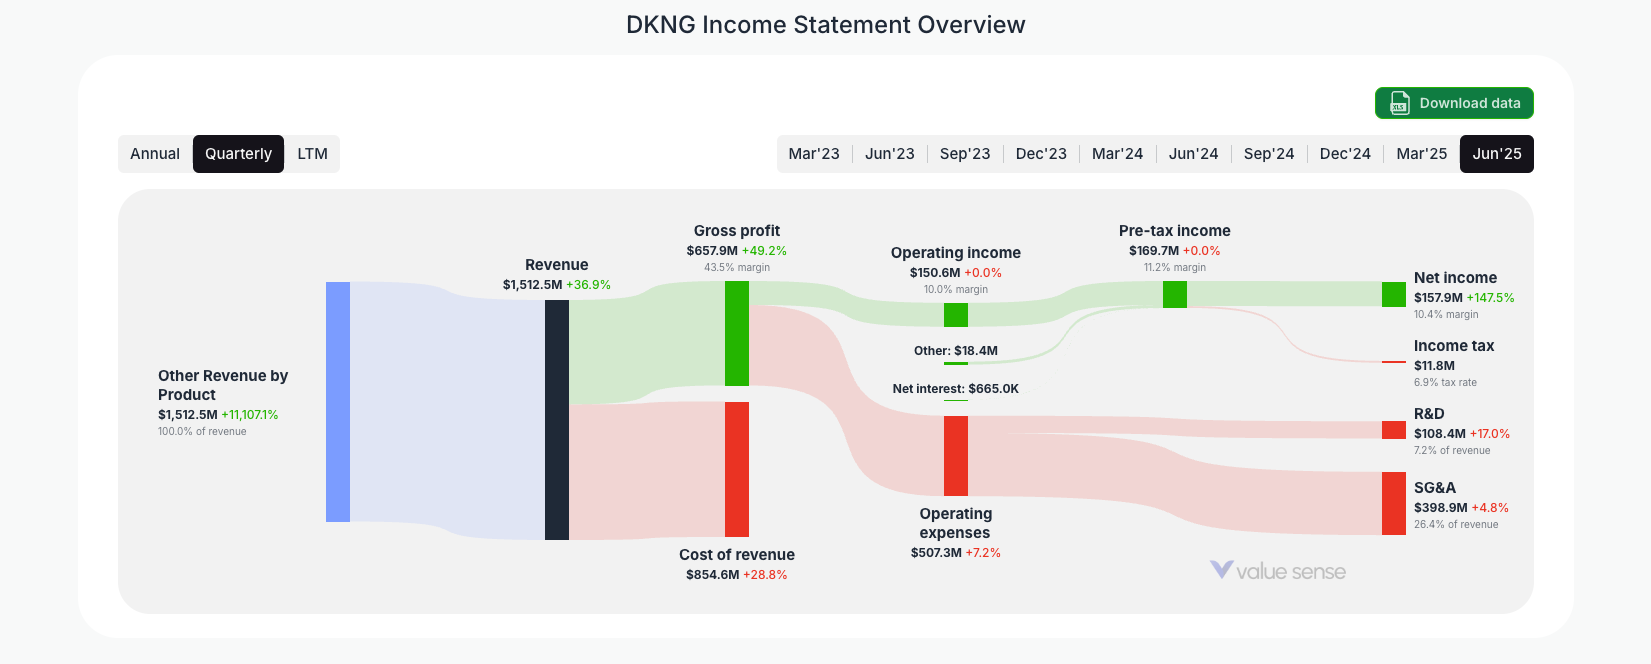Select the Sep'23 quarter

pyautogui.click(x=965, y=154)
